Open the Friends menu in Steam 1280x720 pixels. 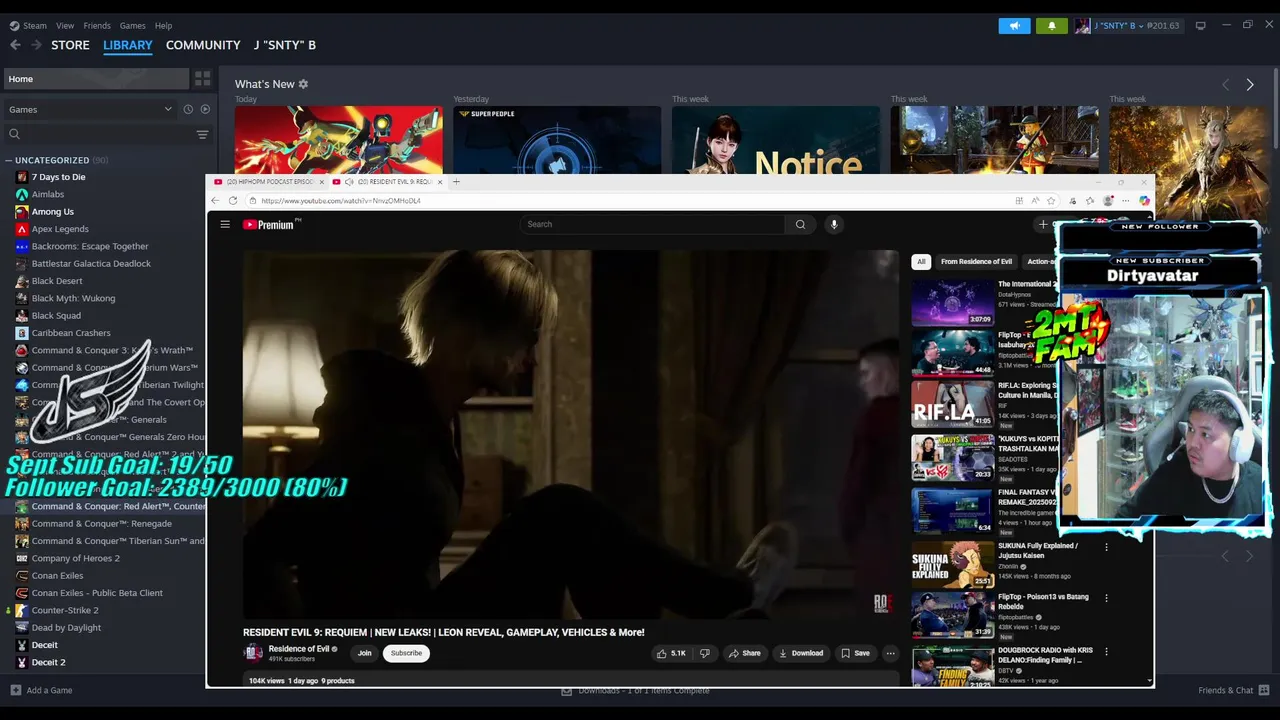[97, 26]
